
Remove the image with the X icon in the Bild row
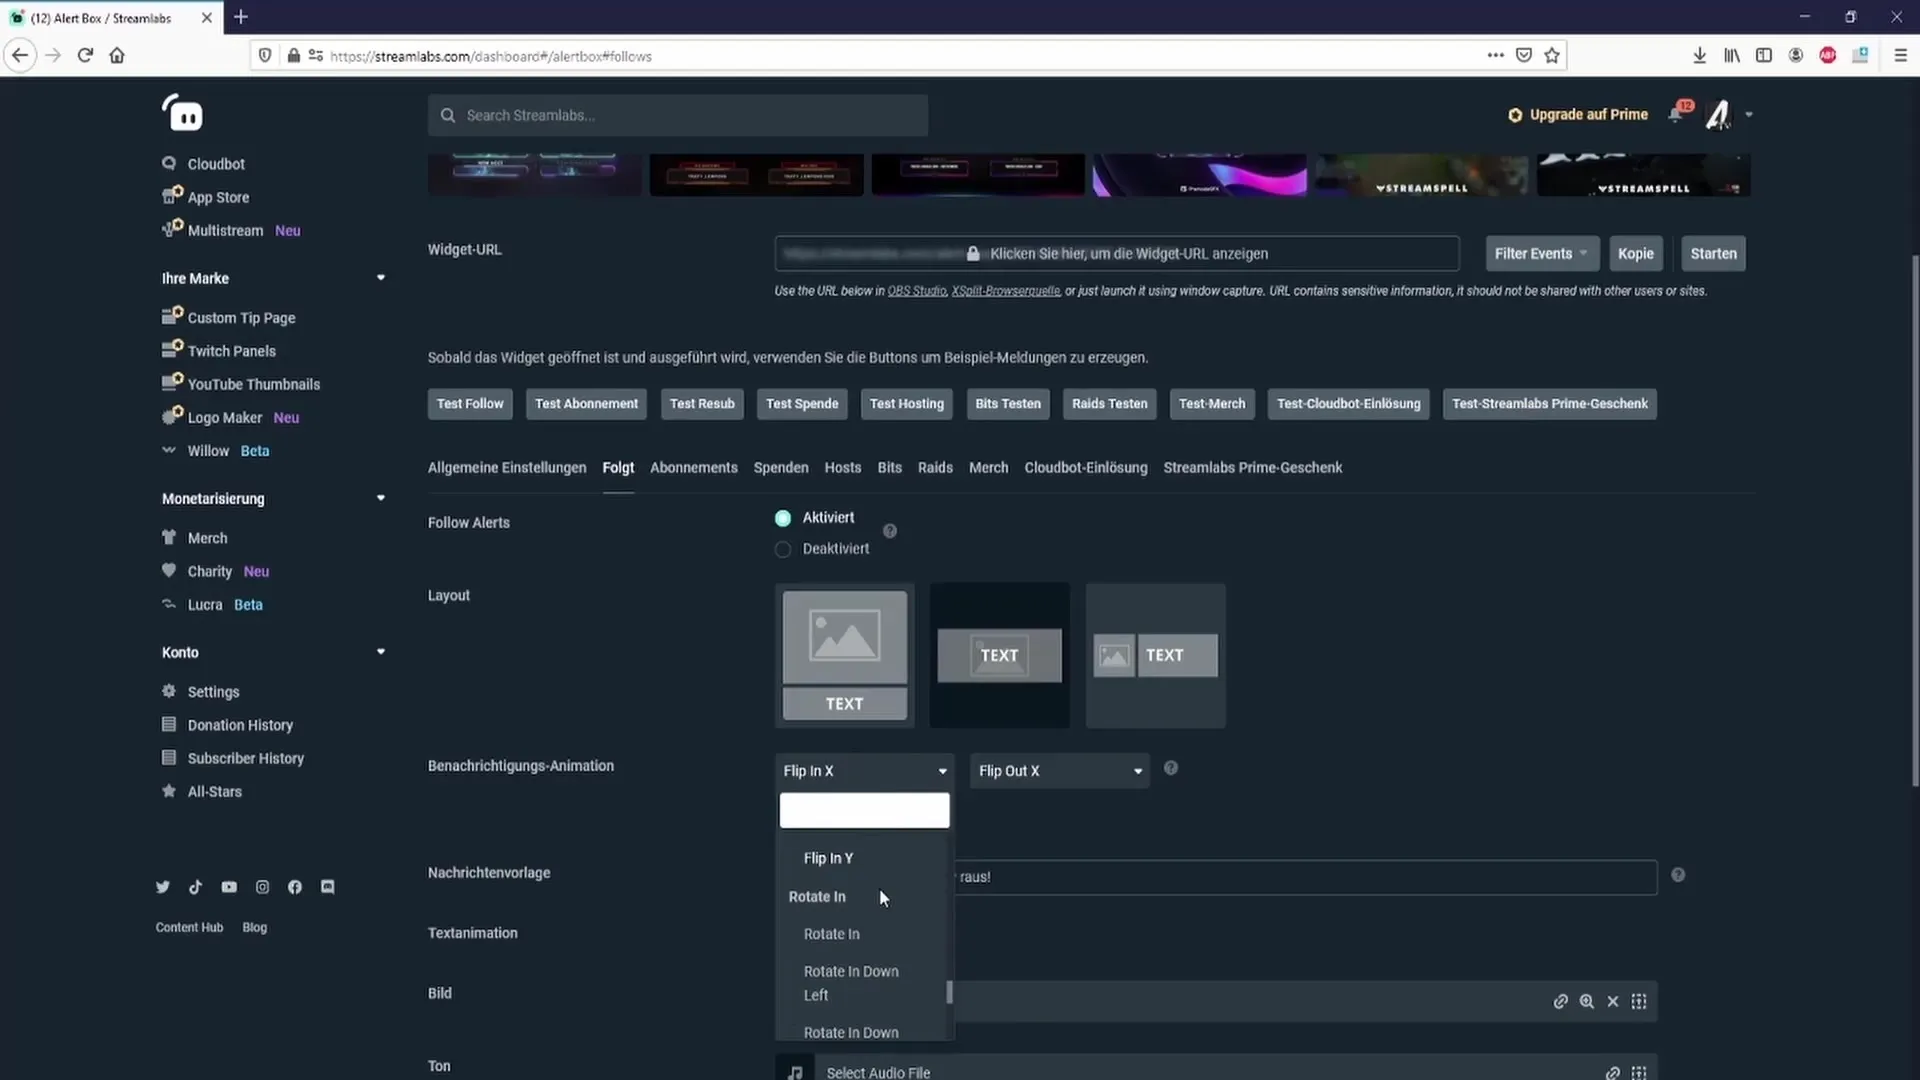click(x=1613, y=1001)
